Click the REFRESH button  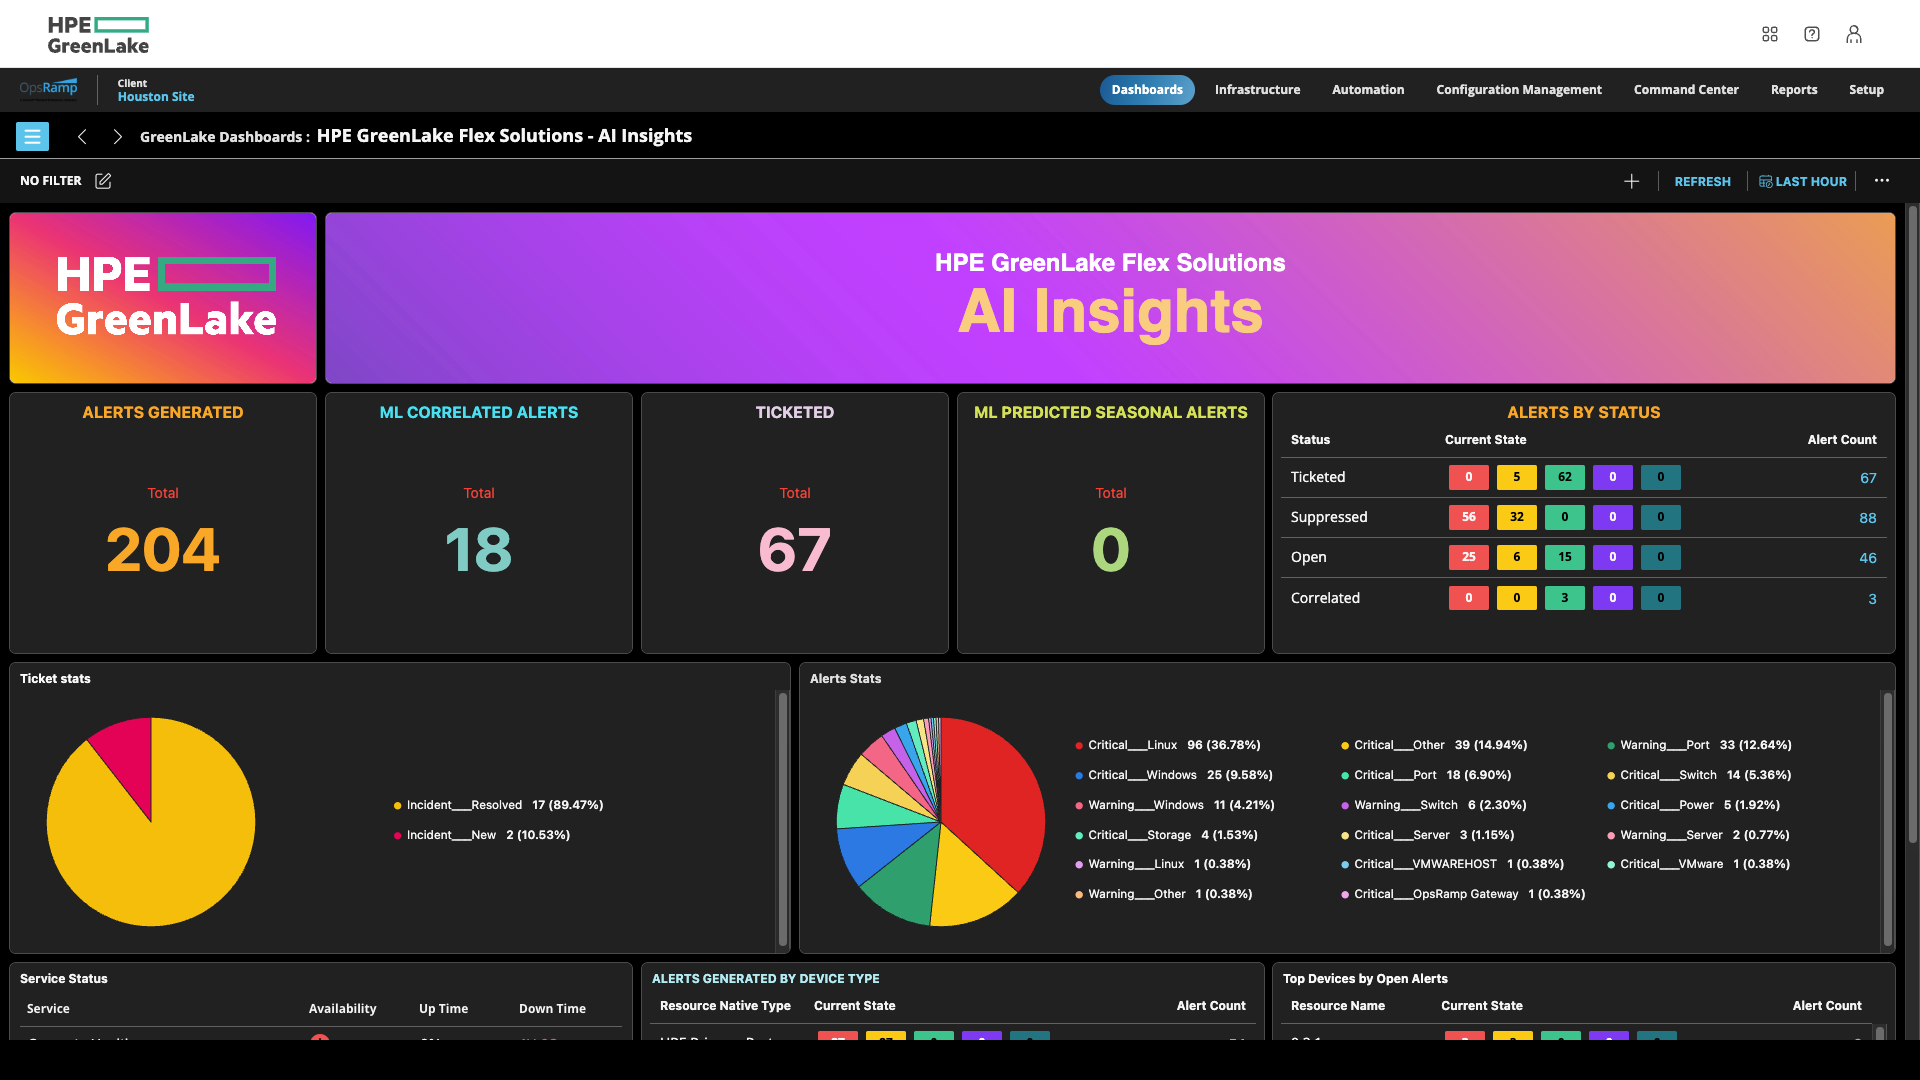click(1702, 182)
